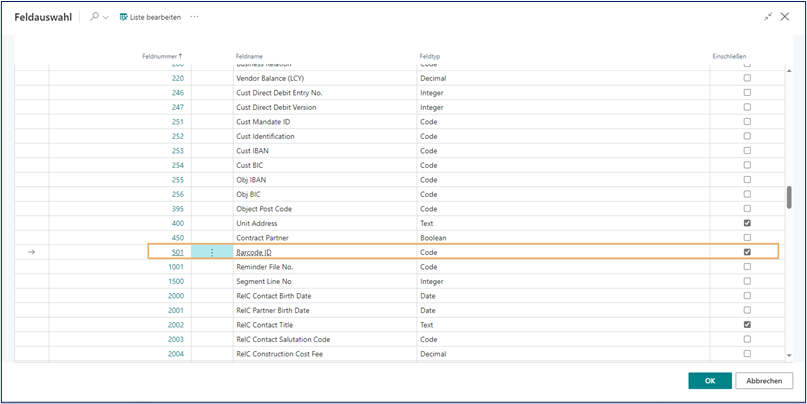Expand the search dropdown chevron
Image resolution: width=807 pixels, height=404 pixels.
pos(106,17)
